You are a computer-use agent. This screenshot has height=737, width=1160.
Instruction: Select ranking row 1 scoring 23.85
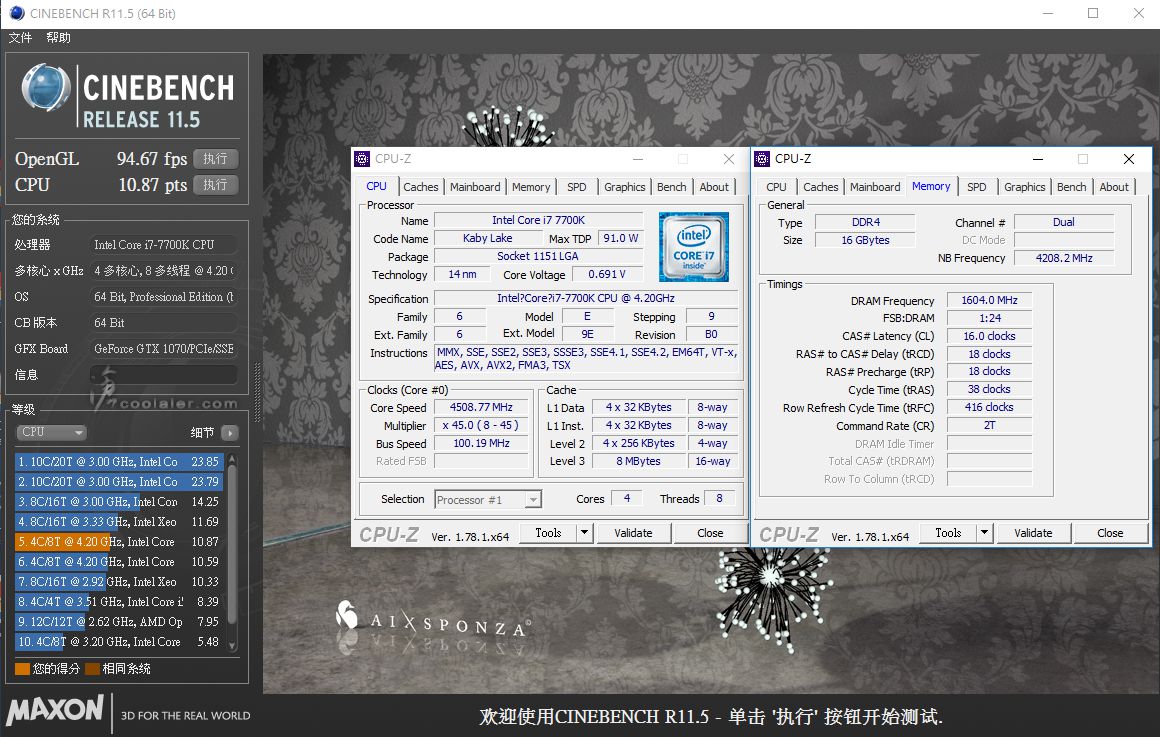tap(118, 462)
